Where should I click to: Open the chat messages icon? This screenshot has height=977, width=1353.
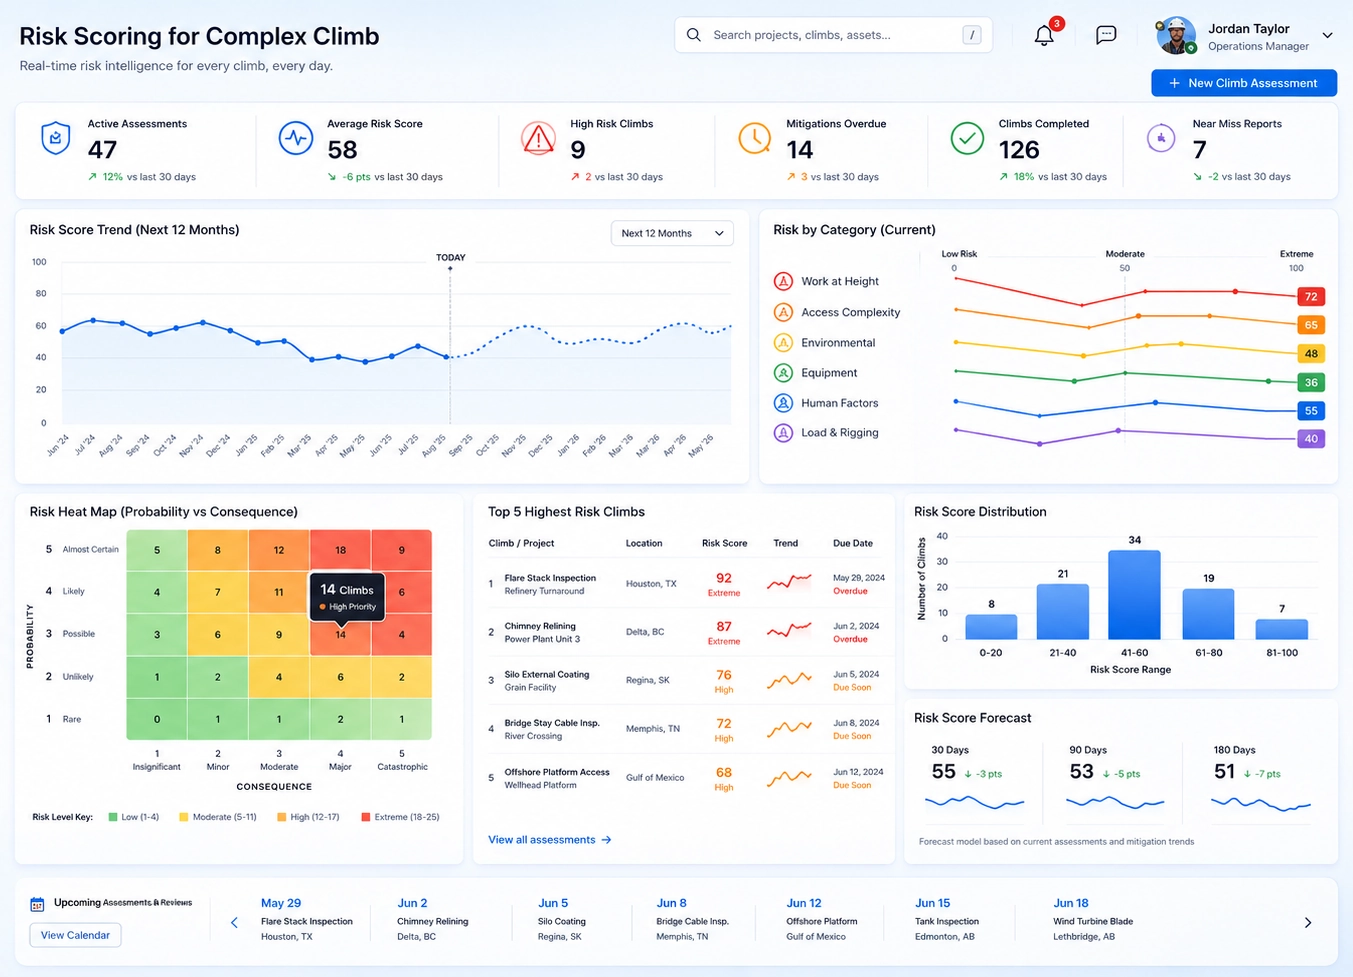tap(1106, 35)
